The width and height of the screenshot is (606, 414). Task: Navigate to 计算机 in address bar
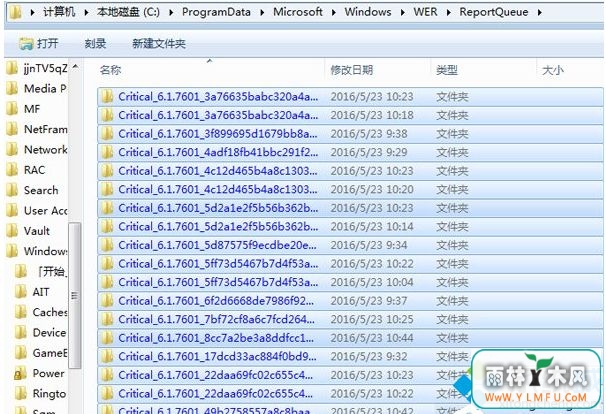(x=59, y=12)
